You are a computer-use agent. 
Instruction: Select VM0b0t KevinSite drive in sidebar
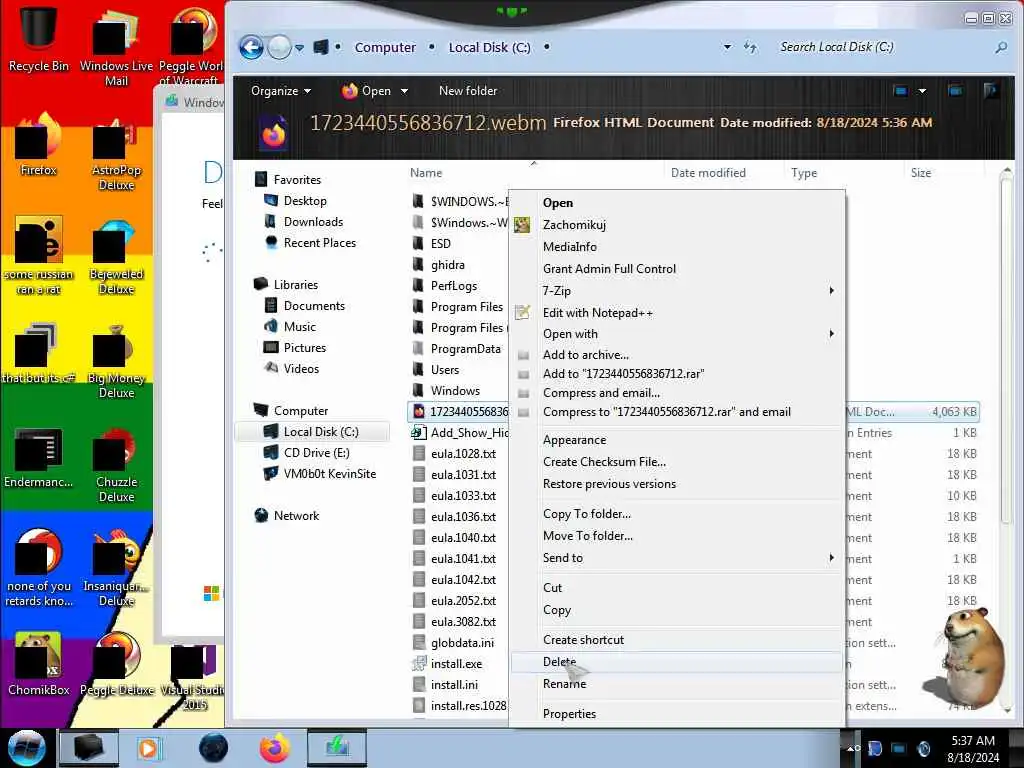click(x=330, y=473)
